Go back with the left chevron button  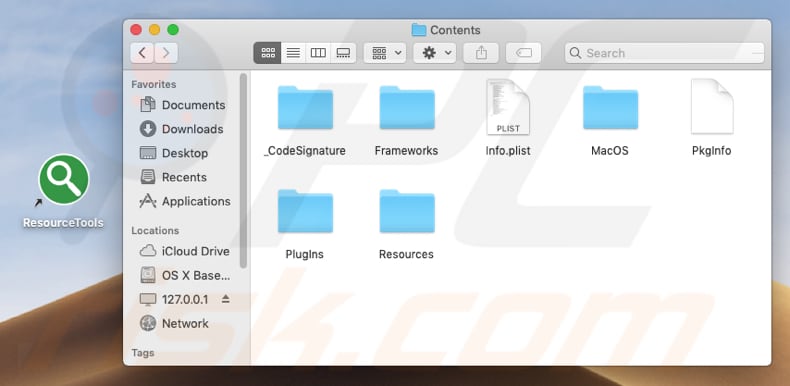click(x=143, y=53)
